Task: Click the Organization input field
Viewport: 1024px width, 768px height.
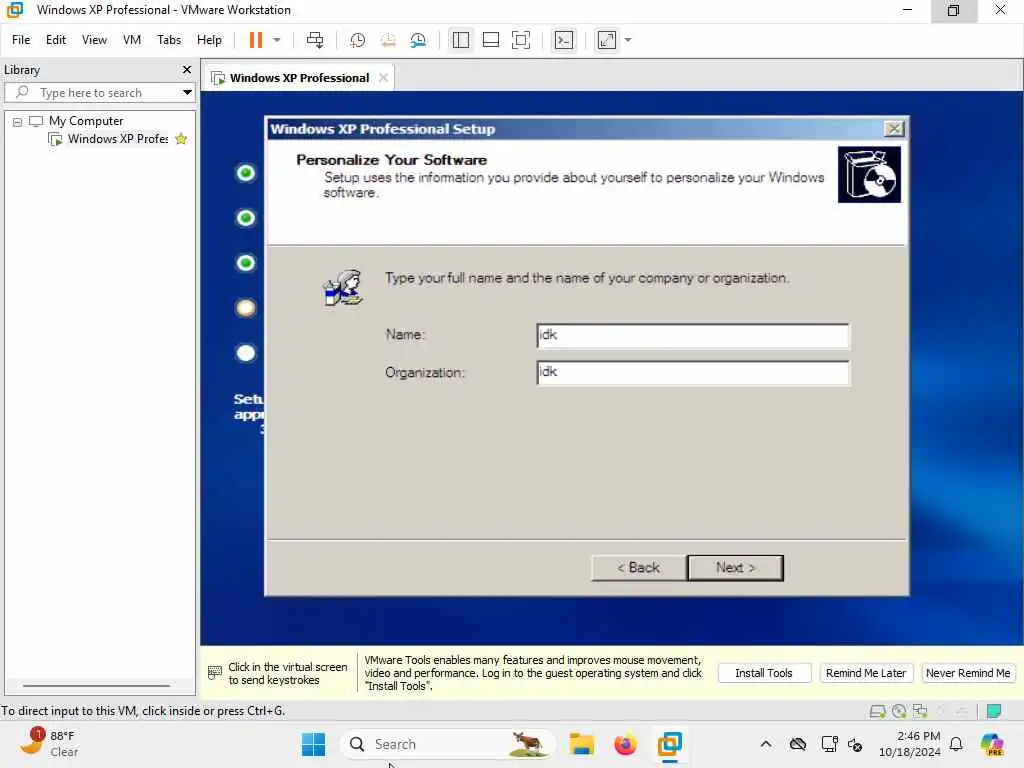Action: click(693, 372)
